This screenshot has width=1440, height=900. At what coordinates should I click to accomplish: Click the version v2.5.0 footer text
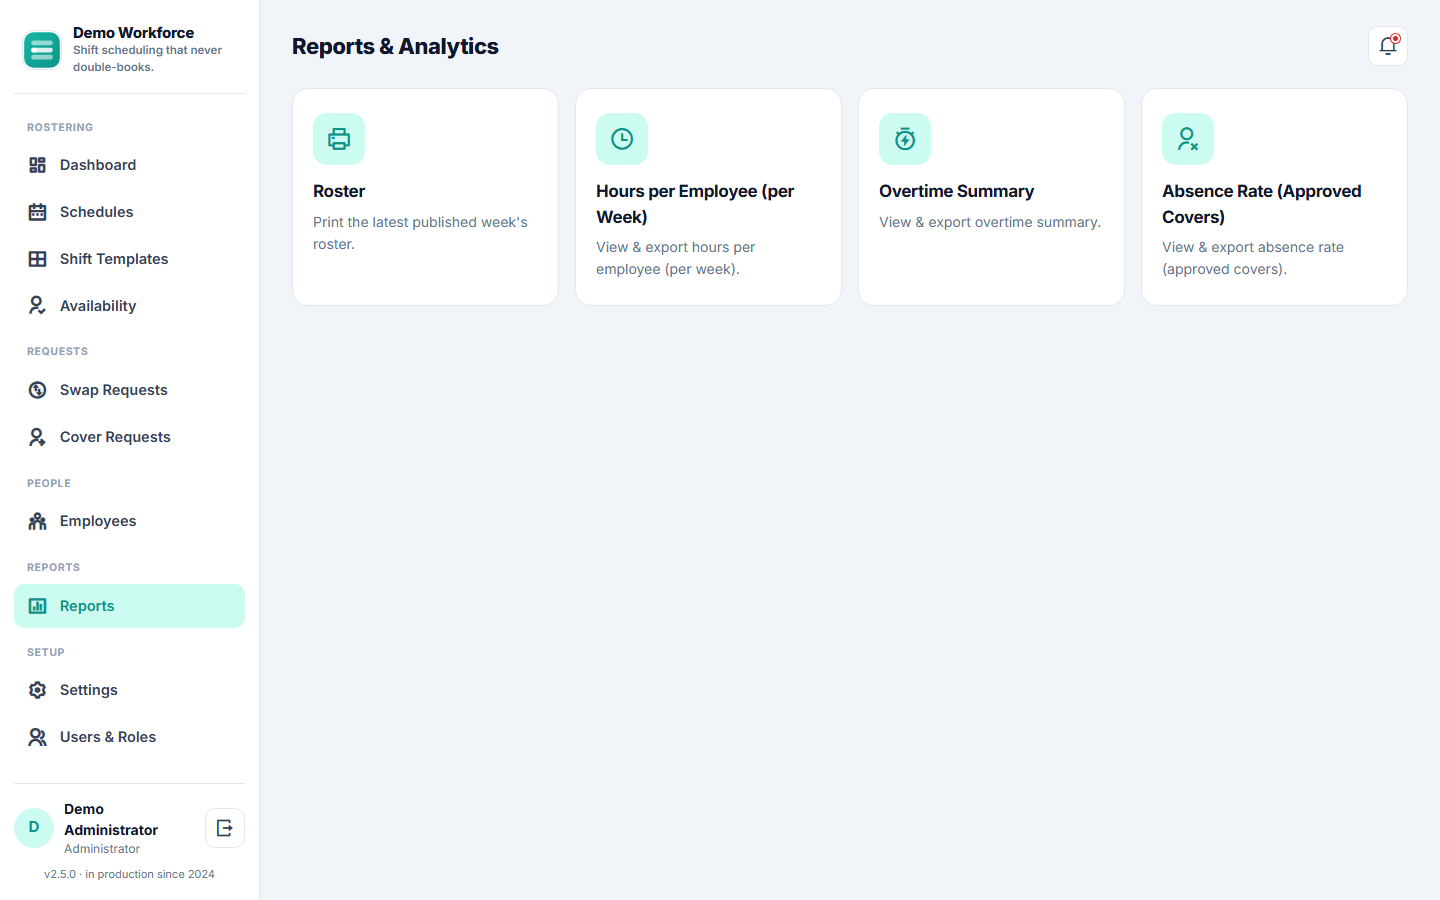coord(129,874)
